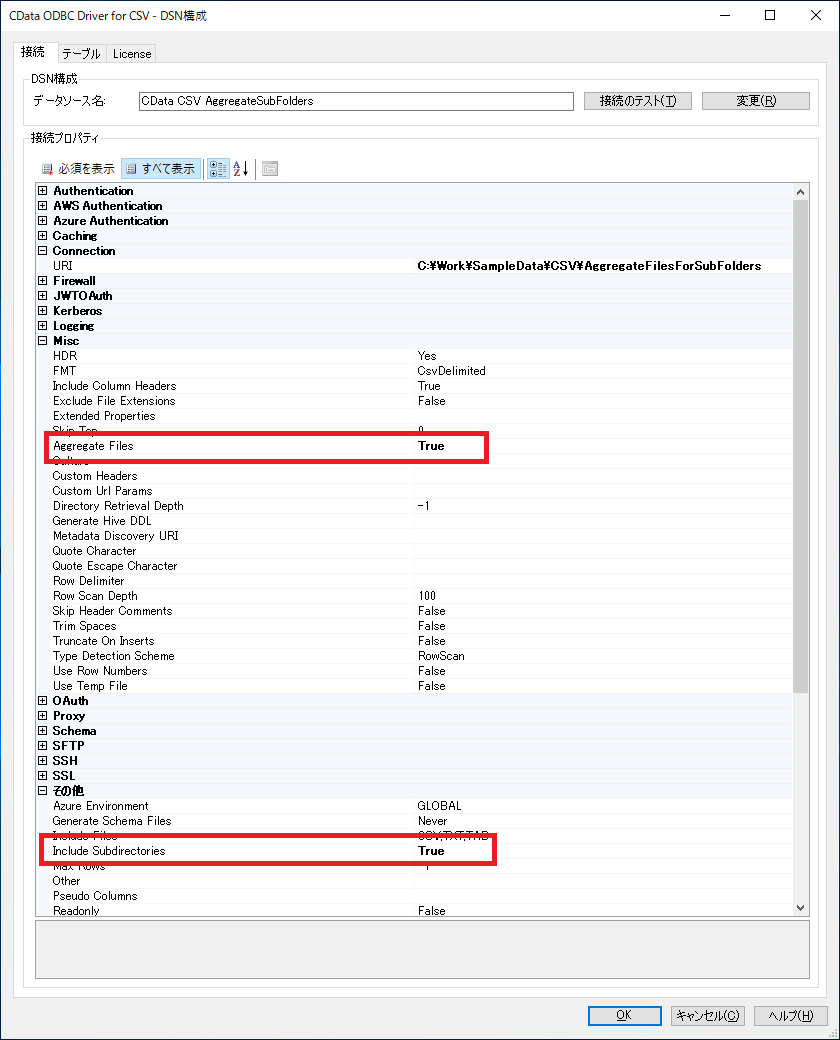Viewport: 840px width, 1040px height.
Task: Expand the Proxy category
Action: click(x=42, y=716)
